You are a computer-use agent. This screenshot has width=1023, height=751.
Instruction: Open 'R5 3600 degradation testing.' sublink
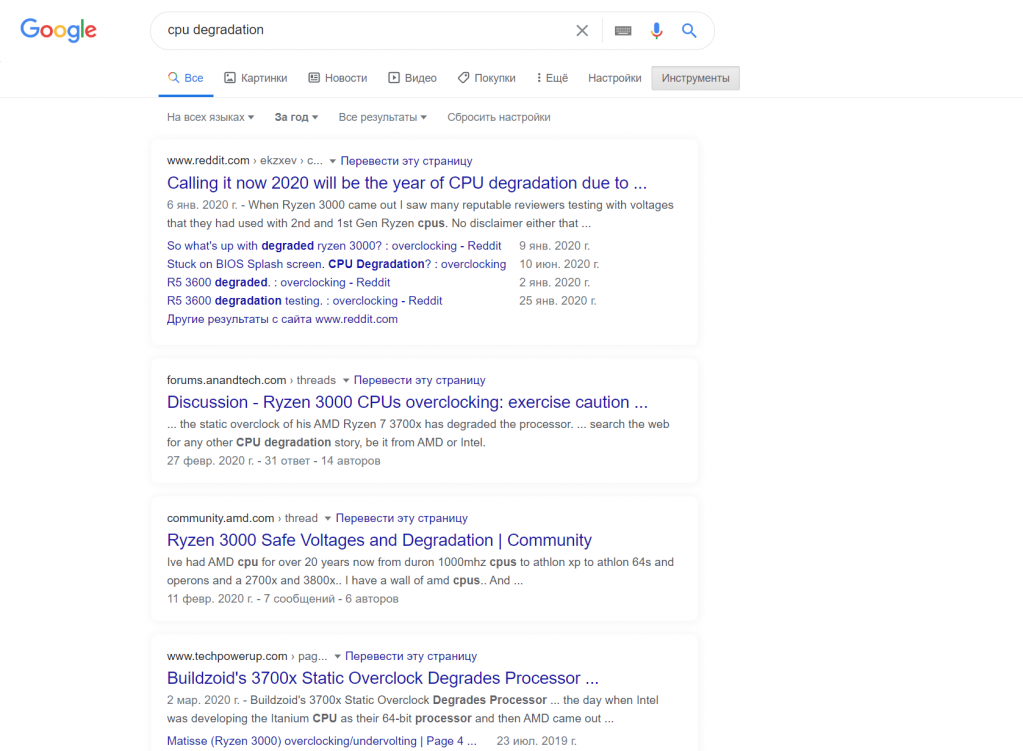(x=305, y=300)
